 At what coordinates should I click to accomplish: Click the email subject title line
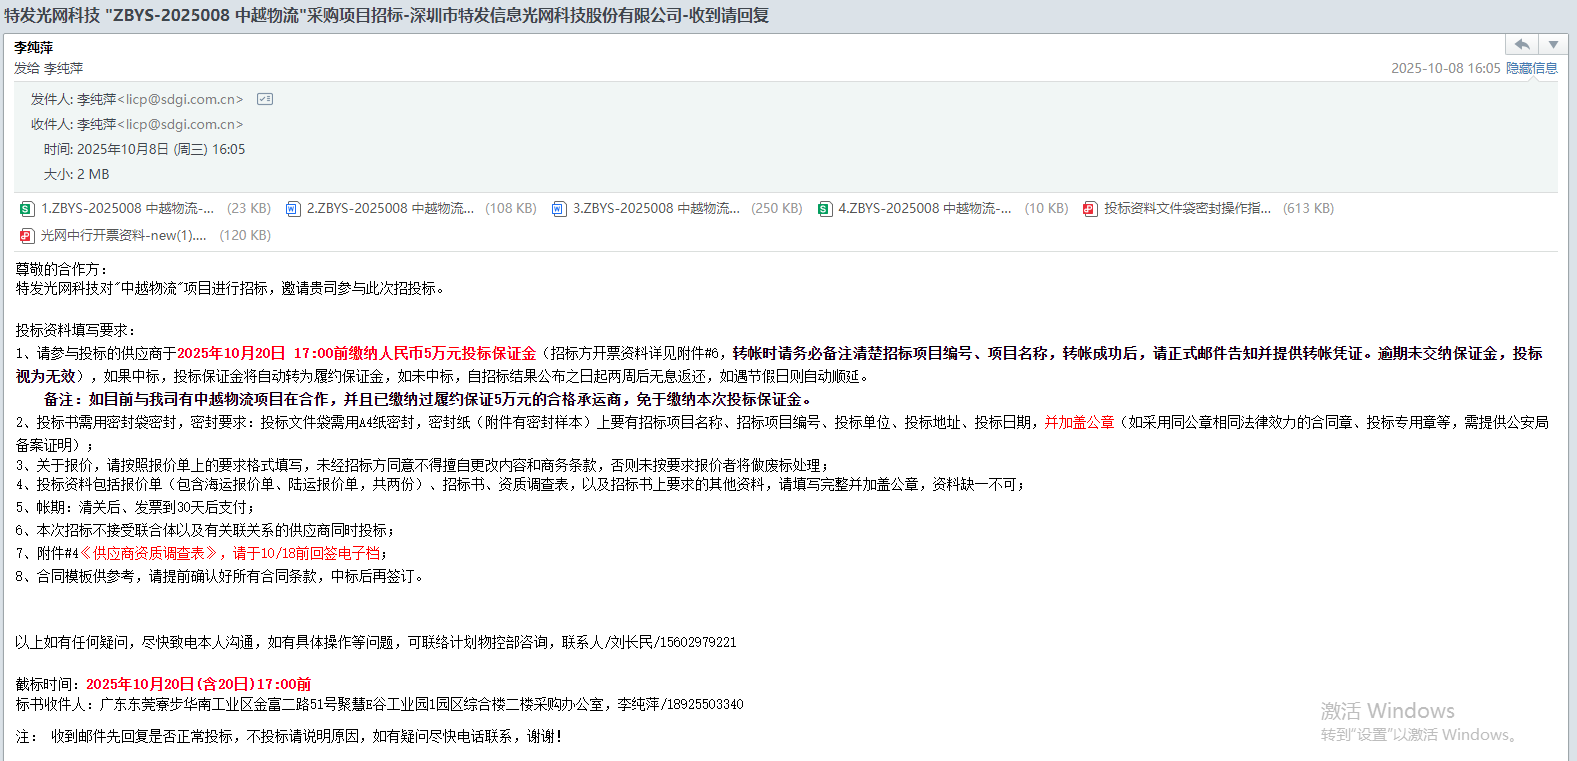point(386,16)
